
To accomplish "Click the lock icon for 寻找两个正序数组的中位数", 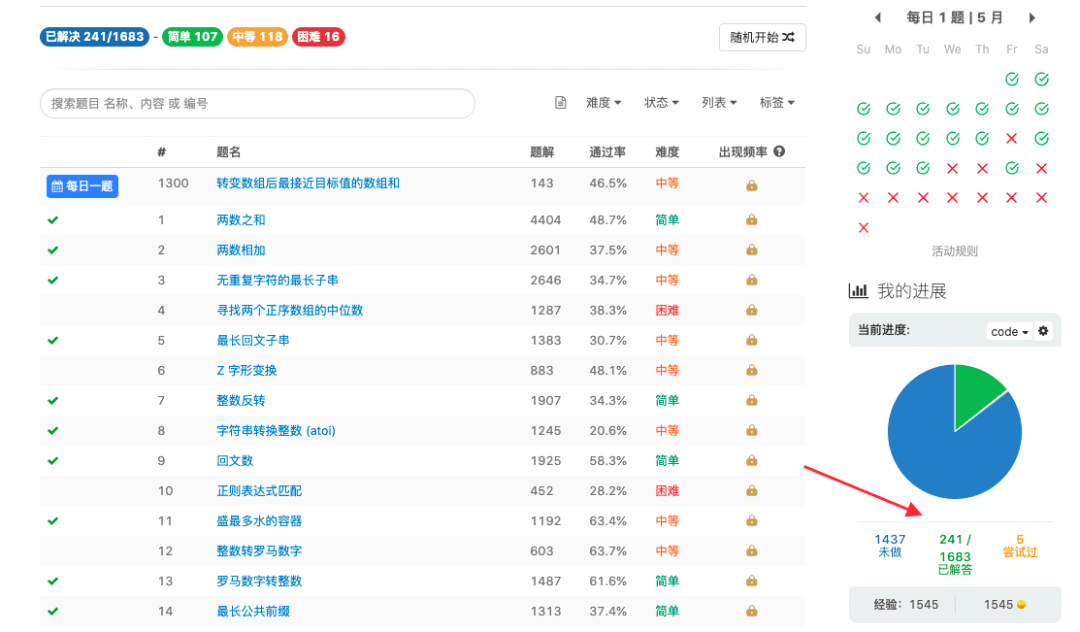I will pos(751,310).
